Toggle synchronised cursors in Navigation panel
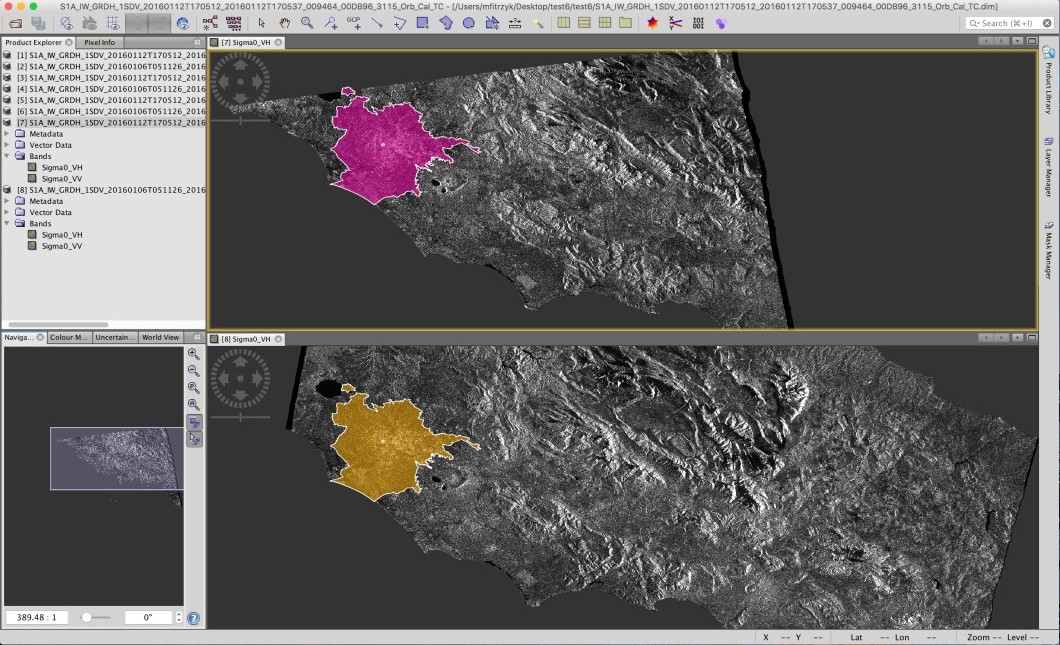Viewport: 1060px width, 645px height. pyautogui.click(x=194, y=438)
